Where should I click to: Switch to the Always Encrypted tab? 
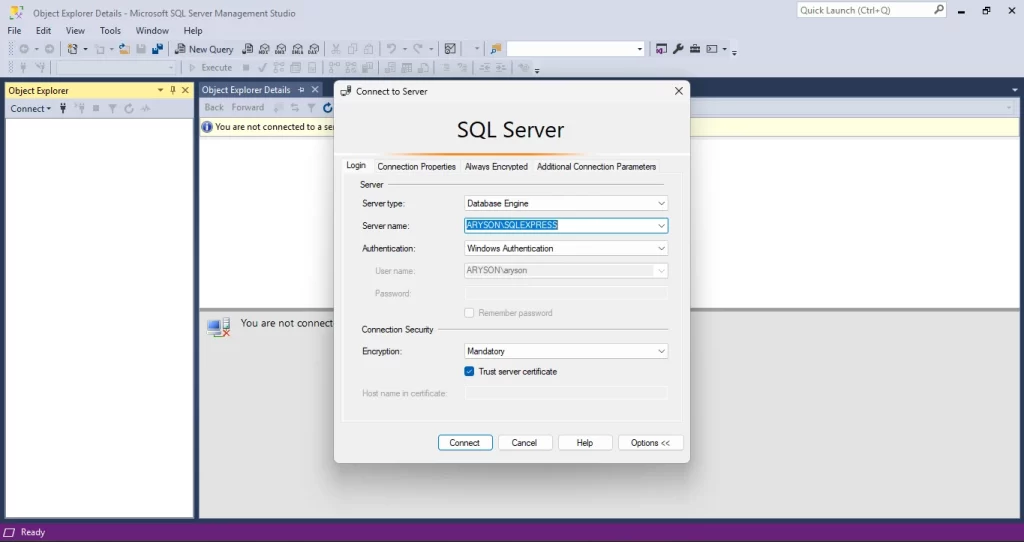click(496, 167)
